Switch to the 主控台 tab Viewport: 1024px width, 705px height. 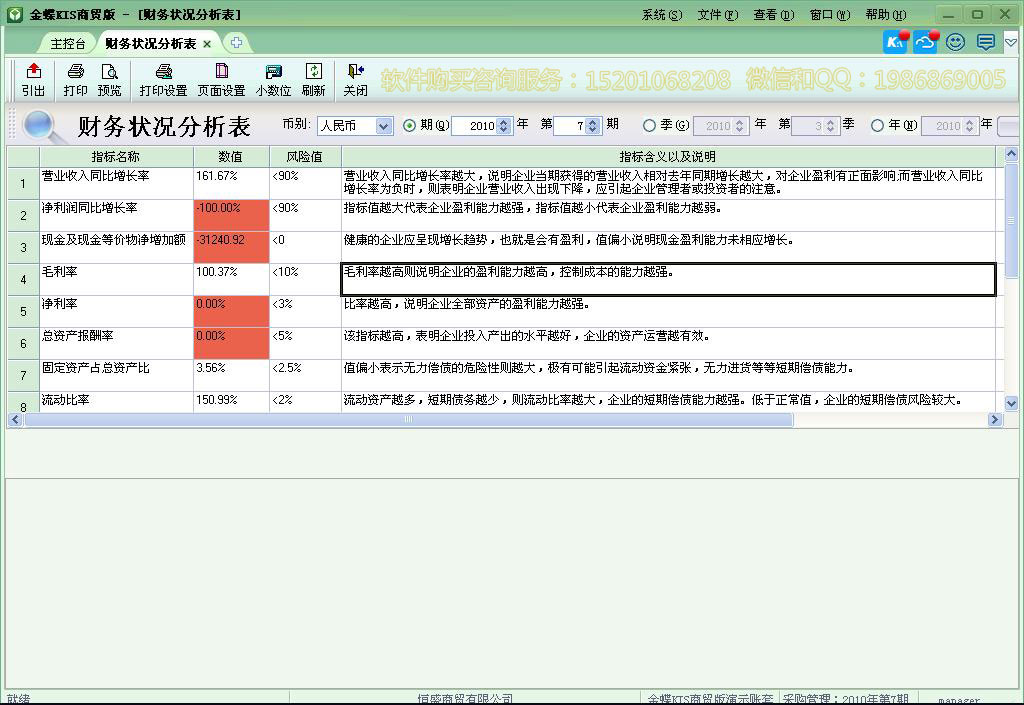click(x=68, y=44)
